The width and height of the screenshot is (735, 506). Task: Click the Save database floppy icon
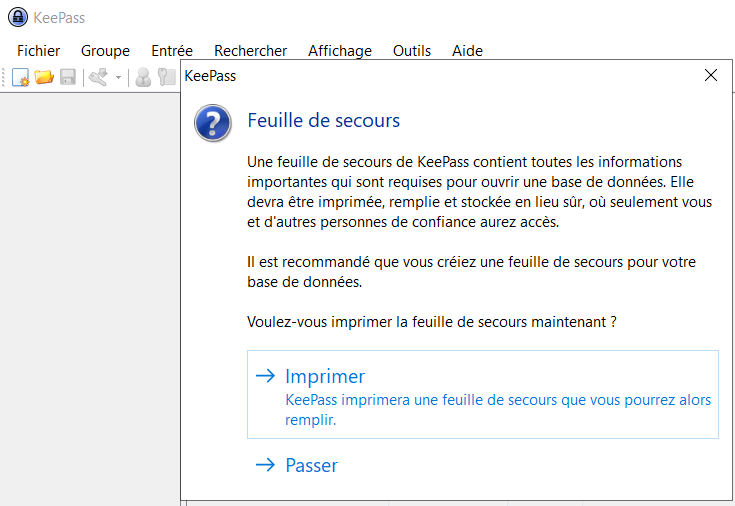(68, 78)
